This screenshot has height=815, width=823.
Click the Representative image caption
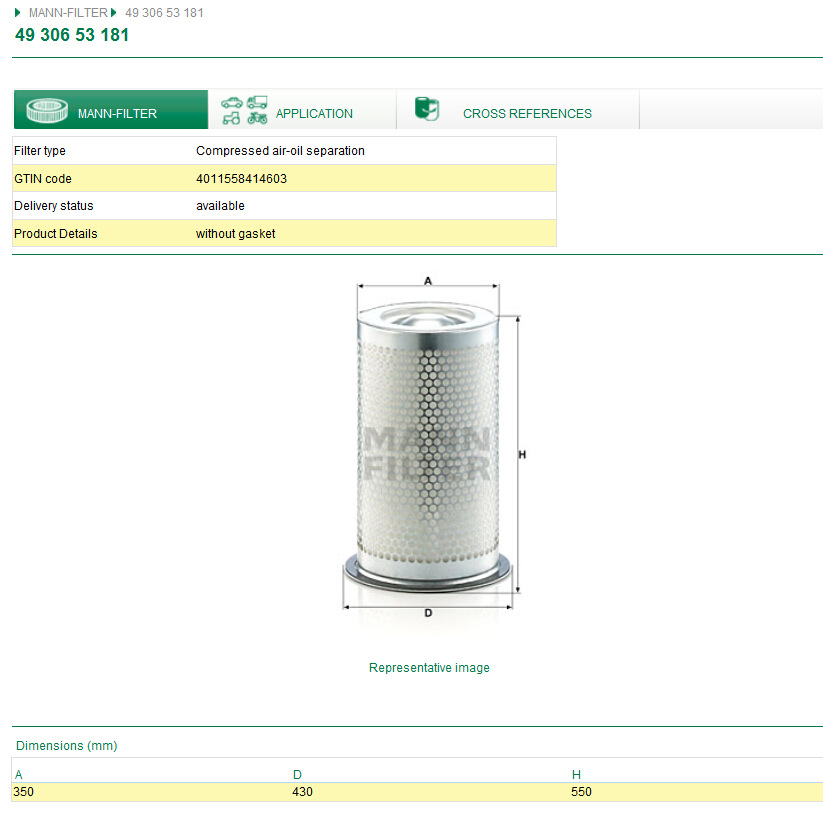click(x=429, y=668)
